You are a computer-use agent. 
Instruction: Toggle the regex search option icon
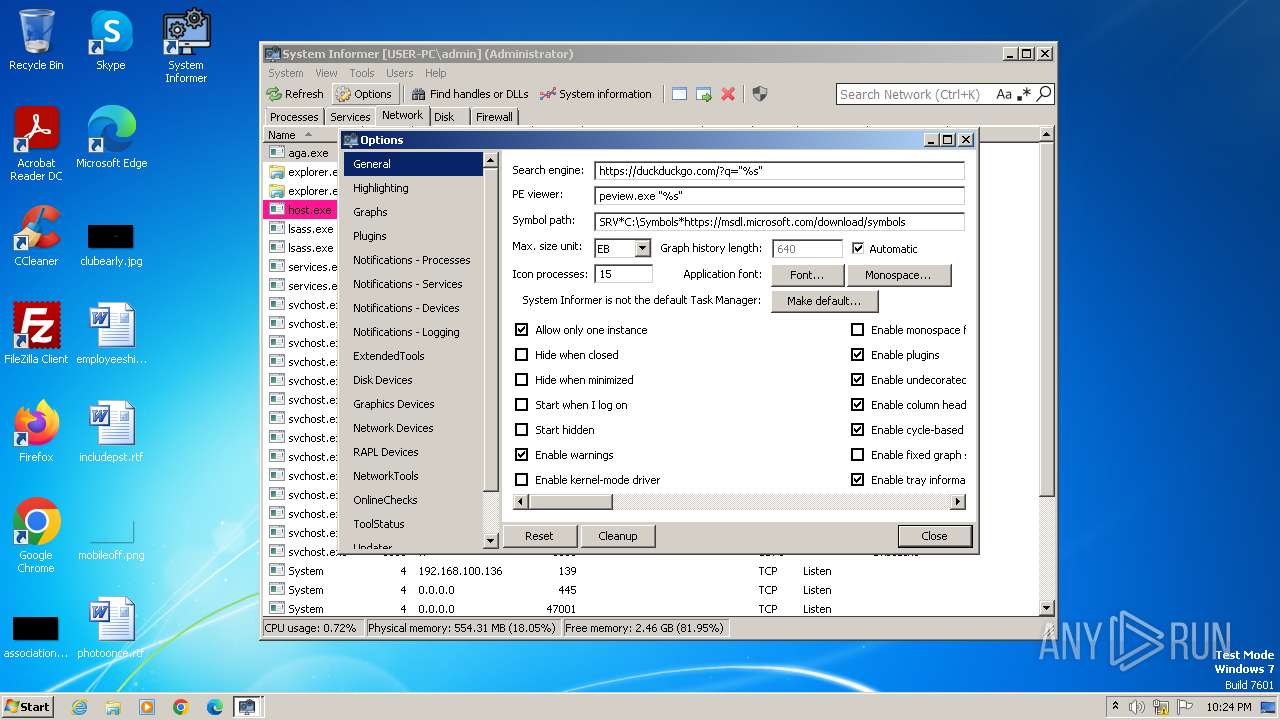pos(1024,94)
